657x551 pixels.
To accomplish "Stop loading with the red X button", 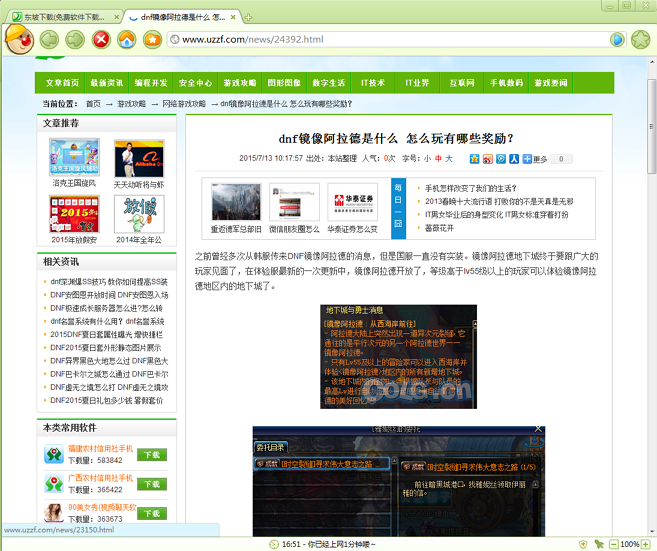I will [101, 40].
